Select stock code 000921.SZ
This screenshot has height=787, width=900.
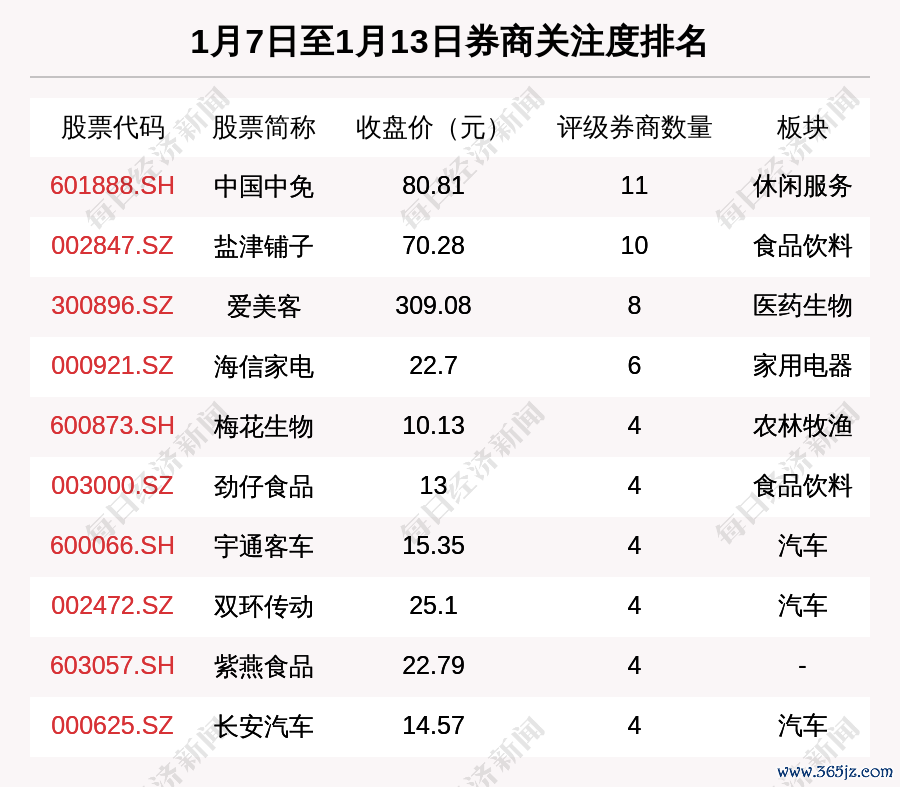pyautogui.click(x=112, y=366)
